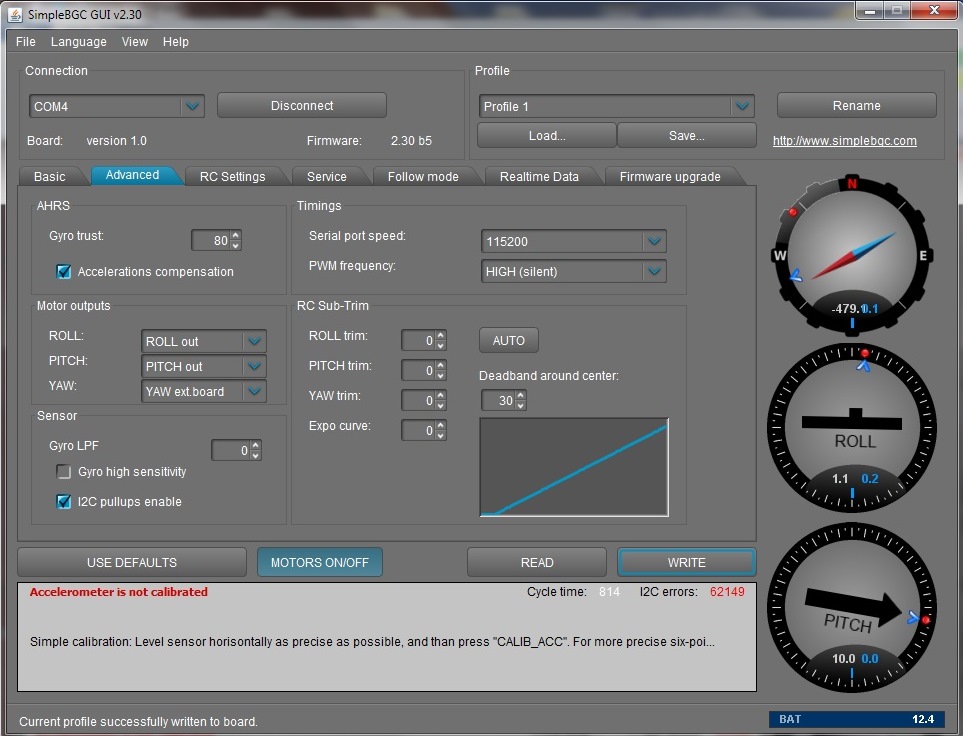Switch to the Realtime Data tab
963x736 pixels.
coord(539,176)
